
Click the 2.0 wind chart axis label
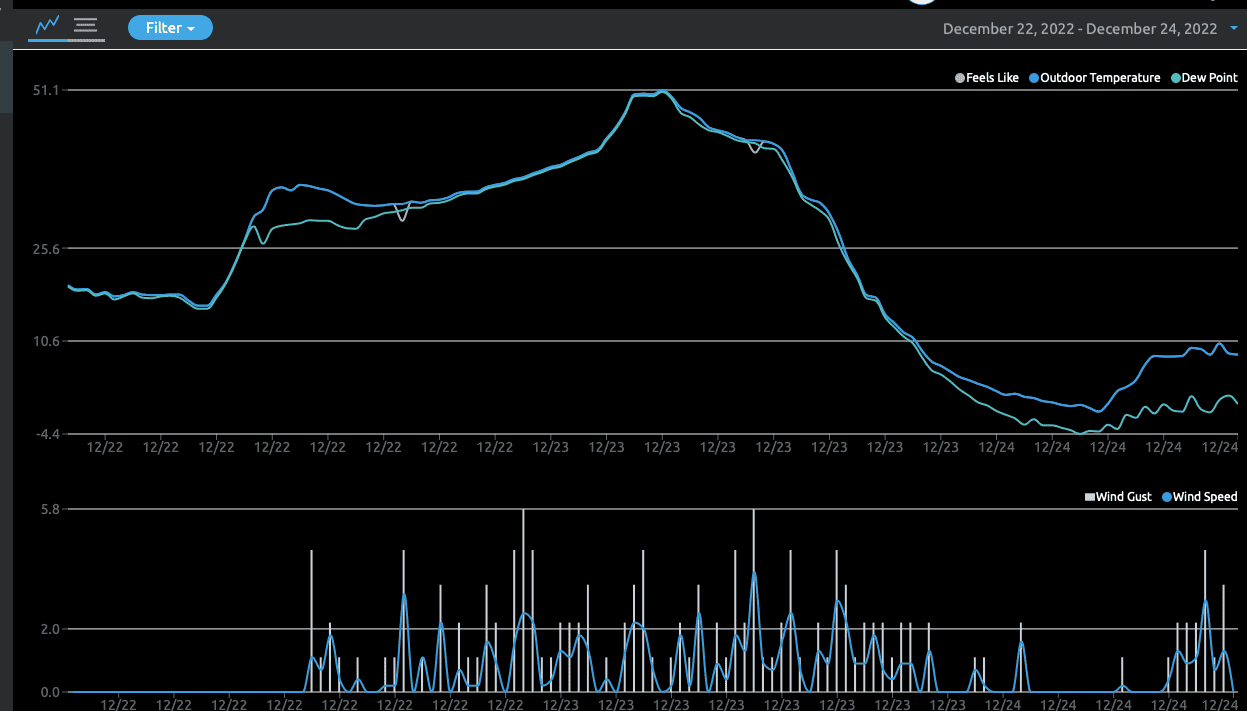51,629
